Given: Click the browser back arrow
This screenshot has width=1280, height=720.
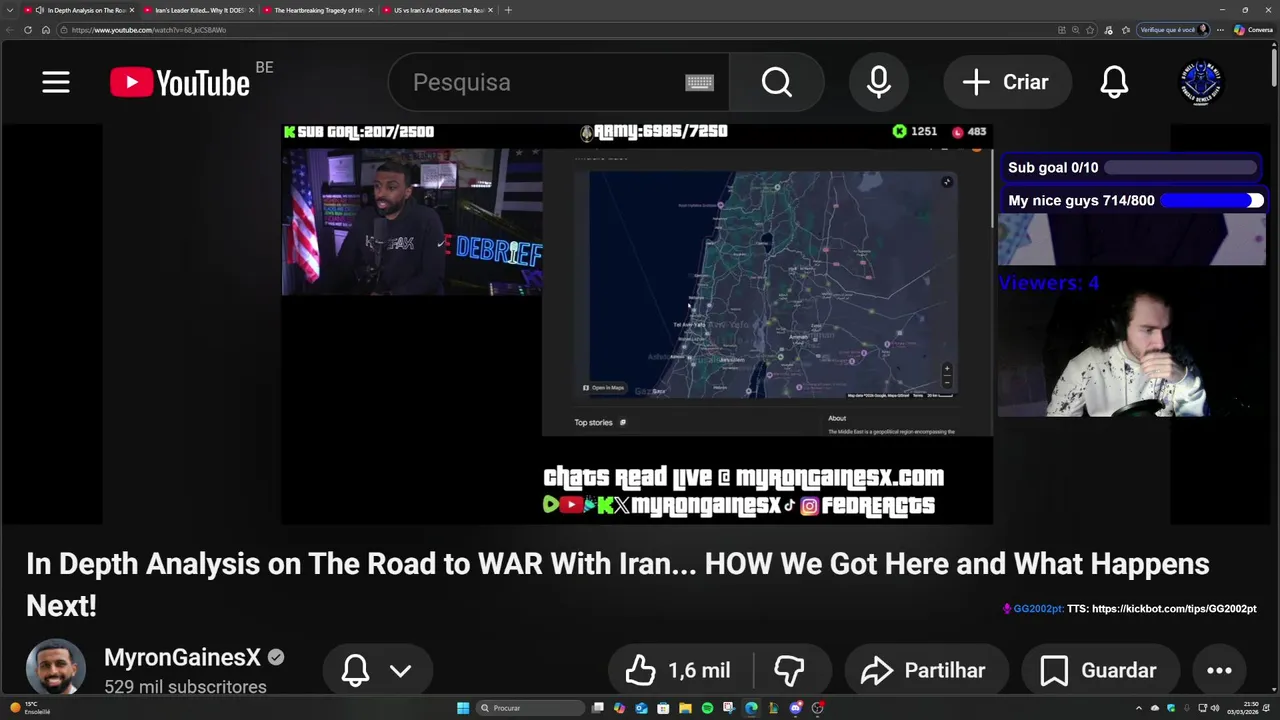Looking at the screenshot, I should (10, 30).
